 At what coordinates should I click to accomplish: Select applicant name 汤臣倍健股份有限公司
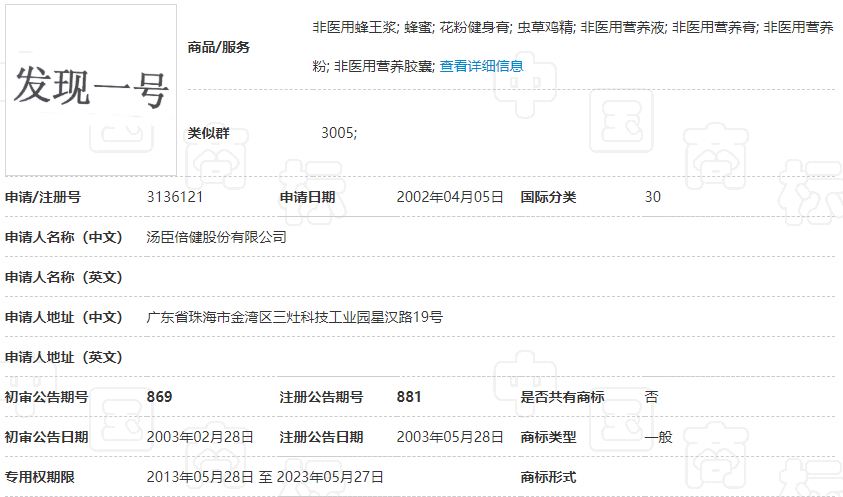[x=216, y=237]
